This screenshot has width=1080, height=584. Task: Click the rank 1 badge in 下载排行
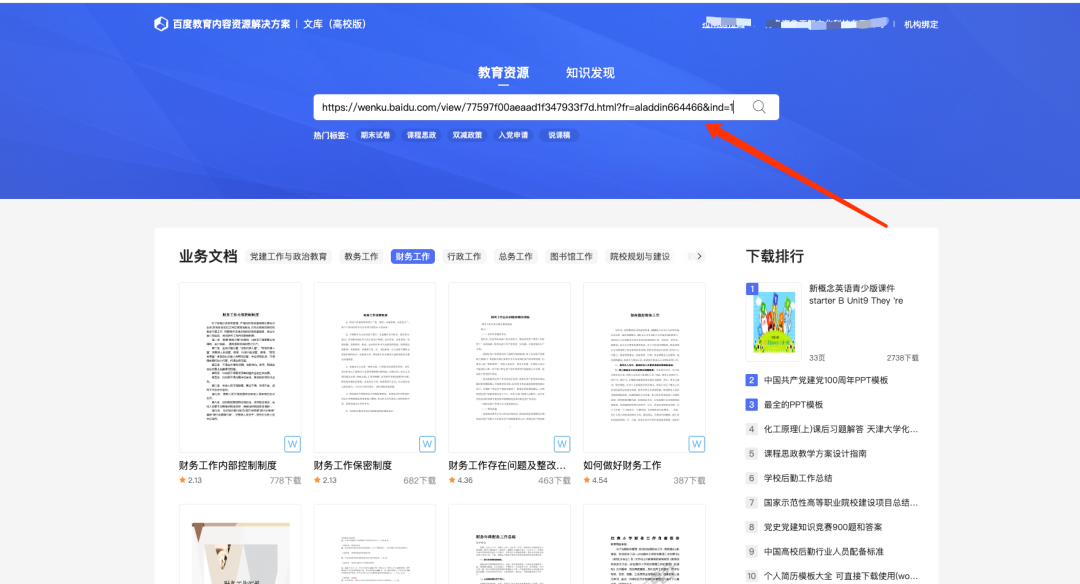coord(752,289)
